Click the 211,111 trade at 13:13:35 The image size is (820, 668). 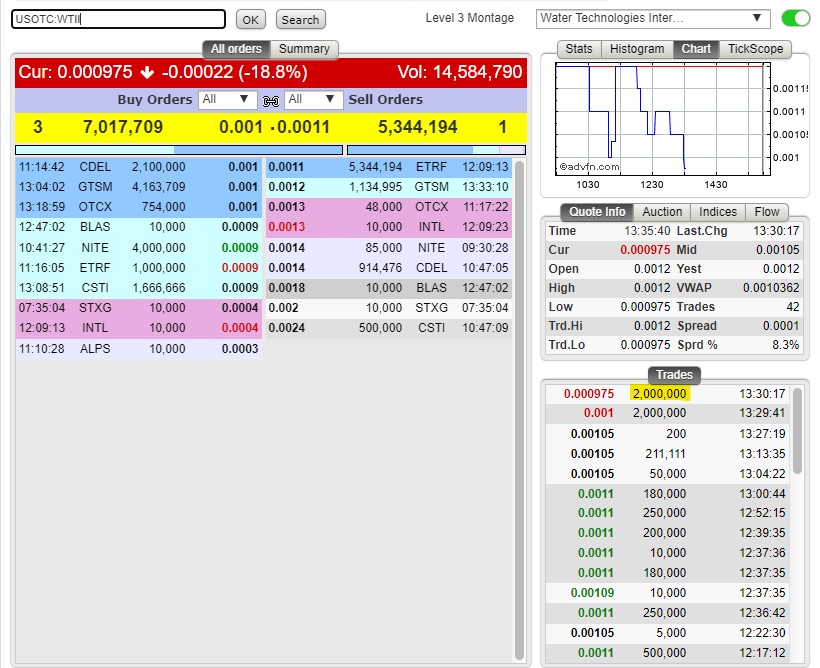[666, 454]
